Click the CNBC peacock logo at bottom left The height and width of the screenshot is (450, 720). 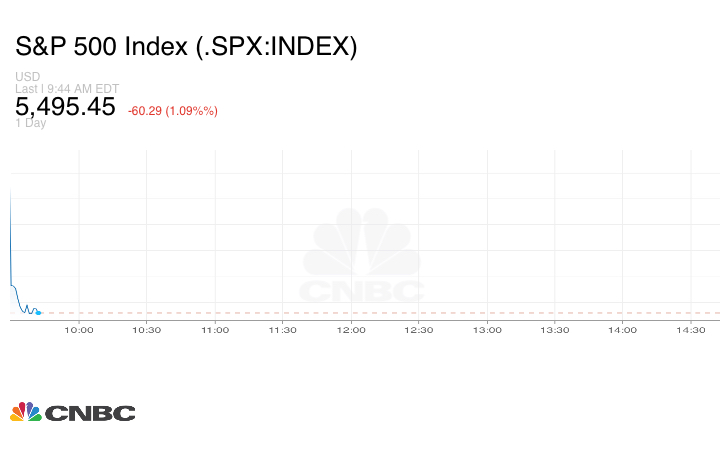click(x=72, y=412)
